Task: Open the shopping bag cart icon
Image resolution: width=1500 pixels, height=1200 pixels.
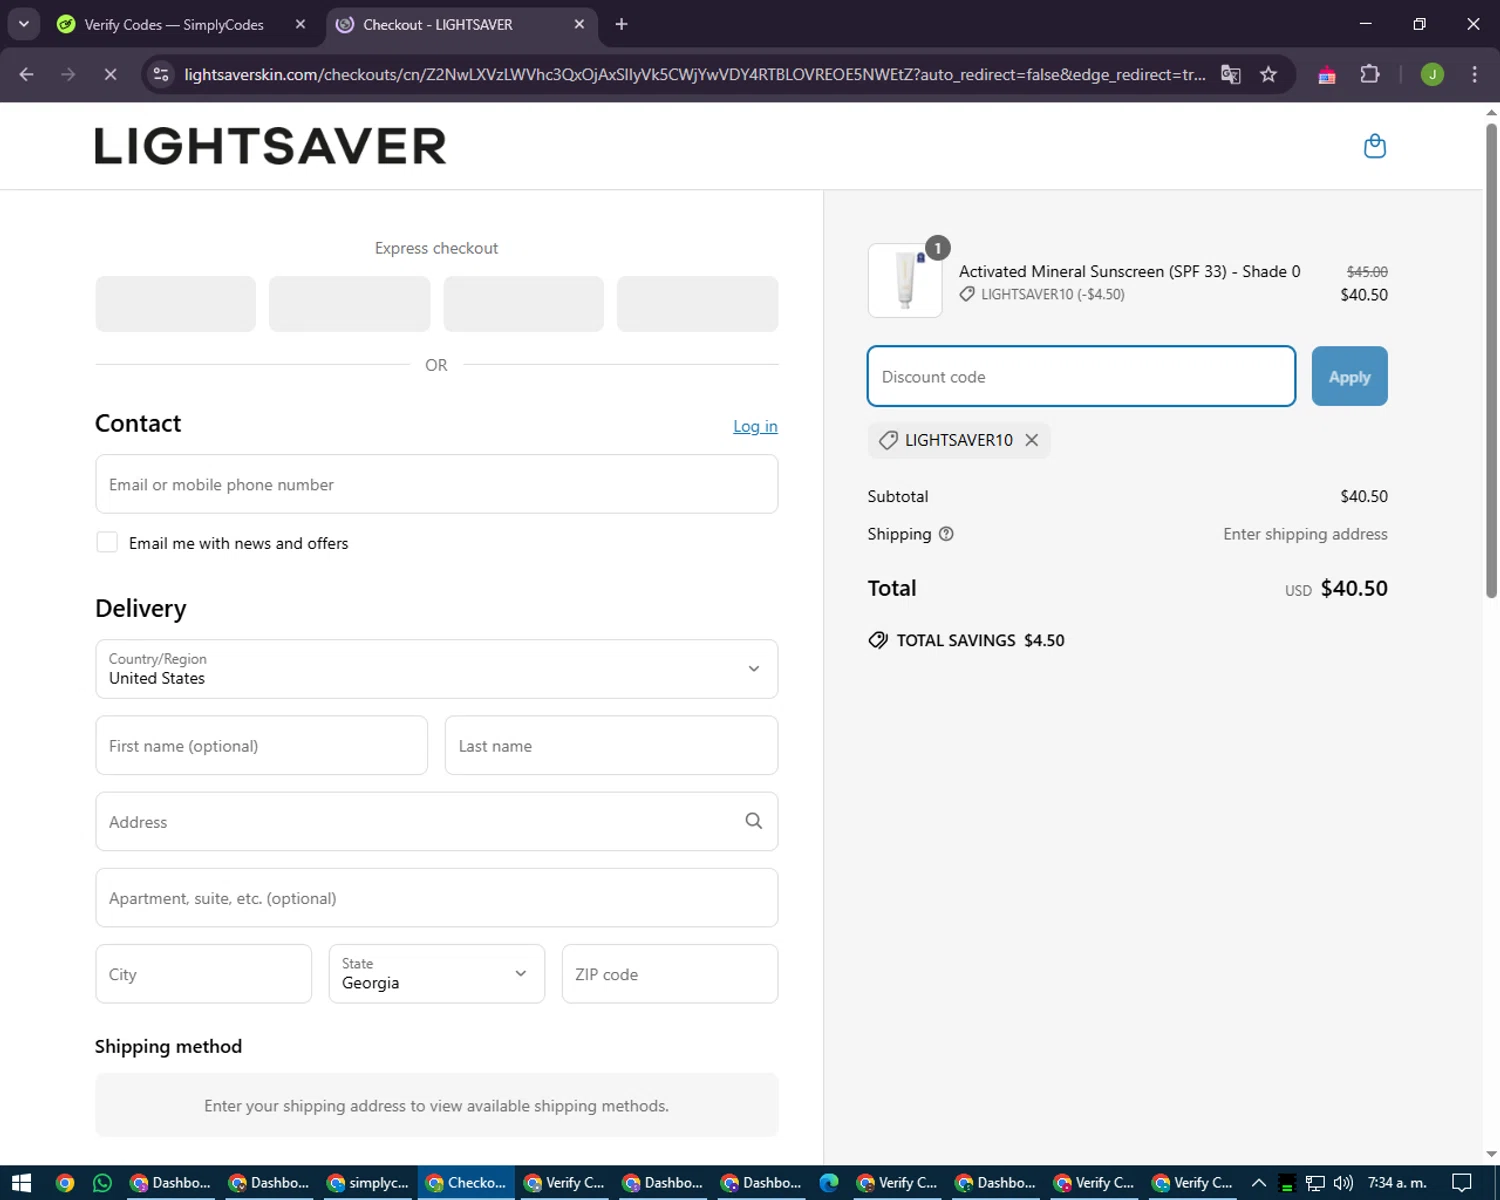Action: click(x=1375, y=146)
